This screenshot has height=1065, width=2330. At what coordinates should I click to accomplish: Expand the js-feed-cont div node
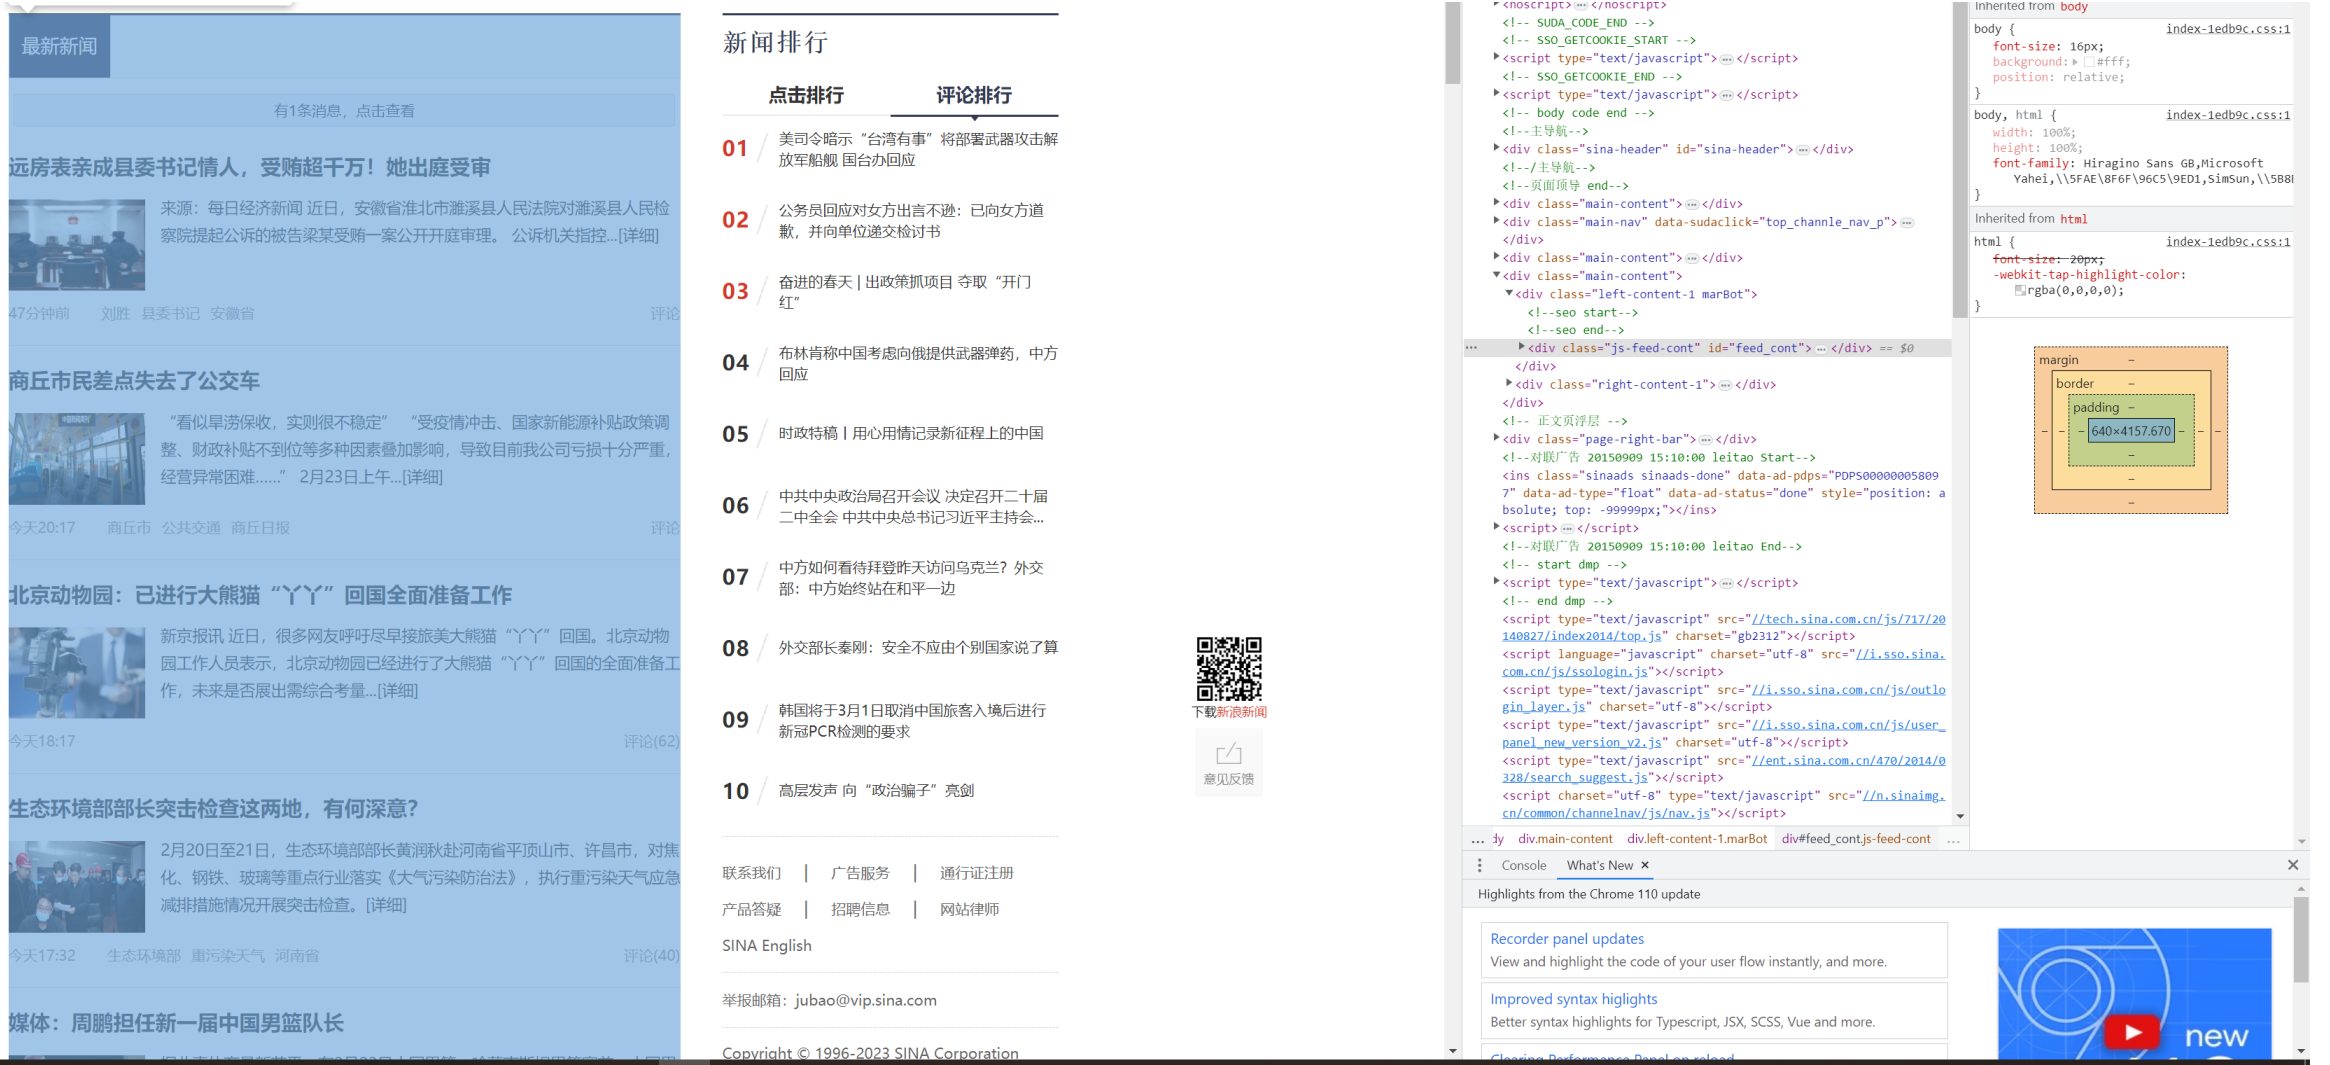pos(1521,347)
